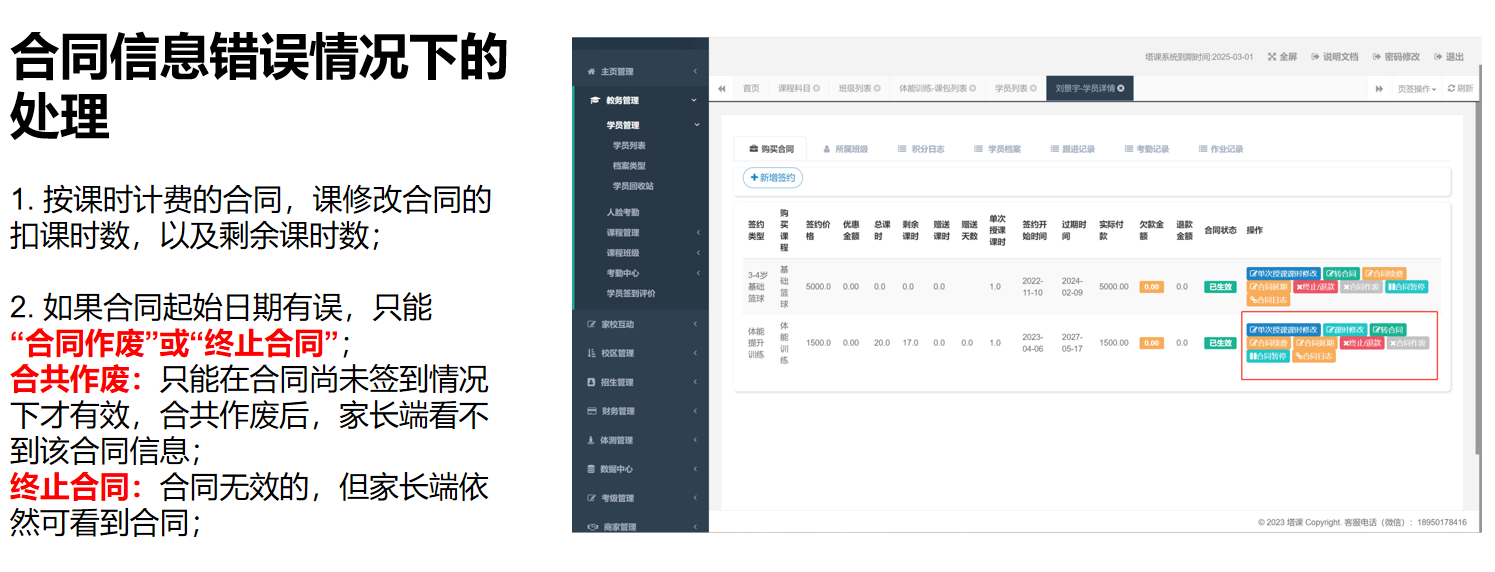Click 合同暂停 for the 3-4岁基础篮球 contract
This screenshot has width=1495, height=572.
point(1406,287)
